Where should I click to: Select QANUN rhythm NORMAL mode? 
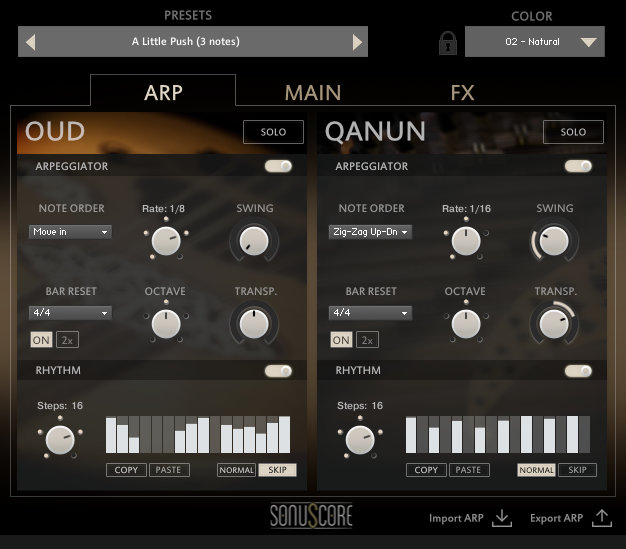[536, 470]
